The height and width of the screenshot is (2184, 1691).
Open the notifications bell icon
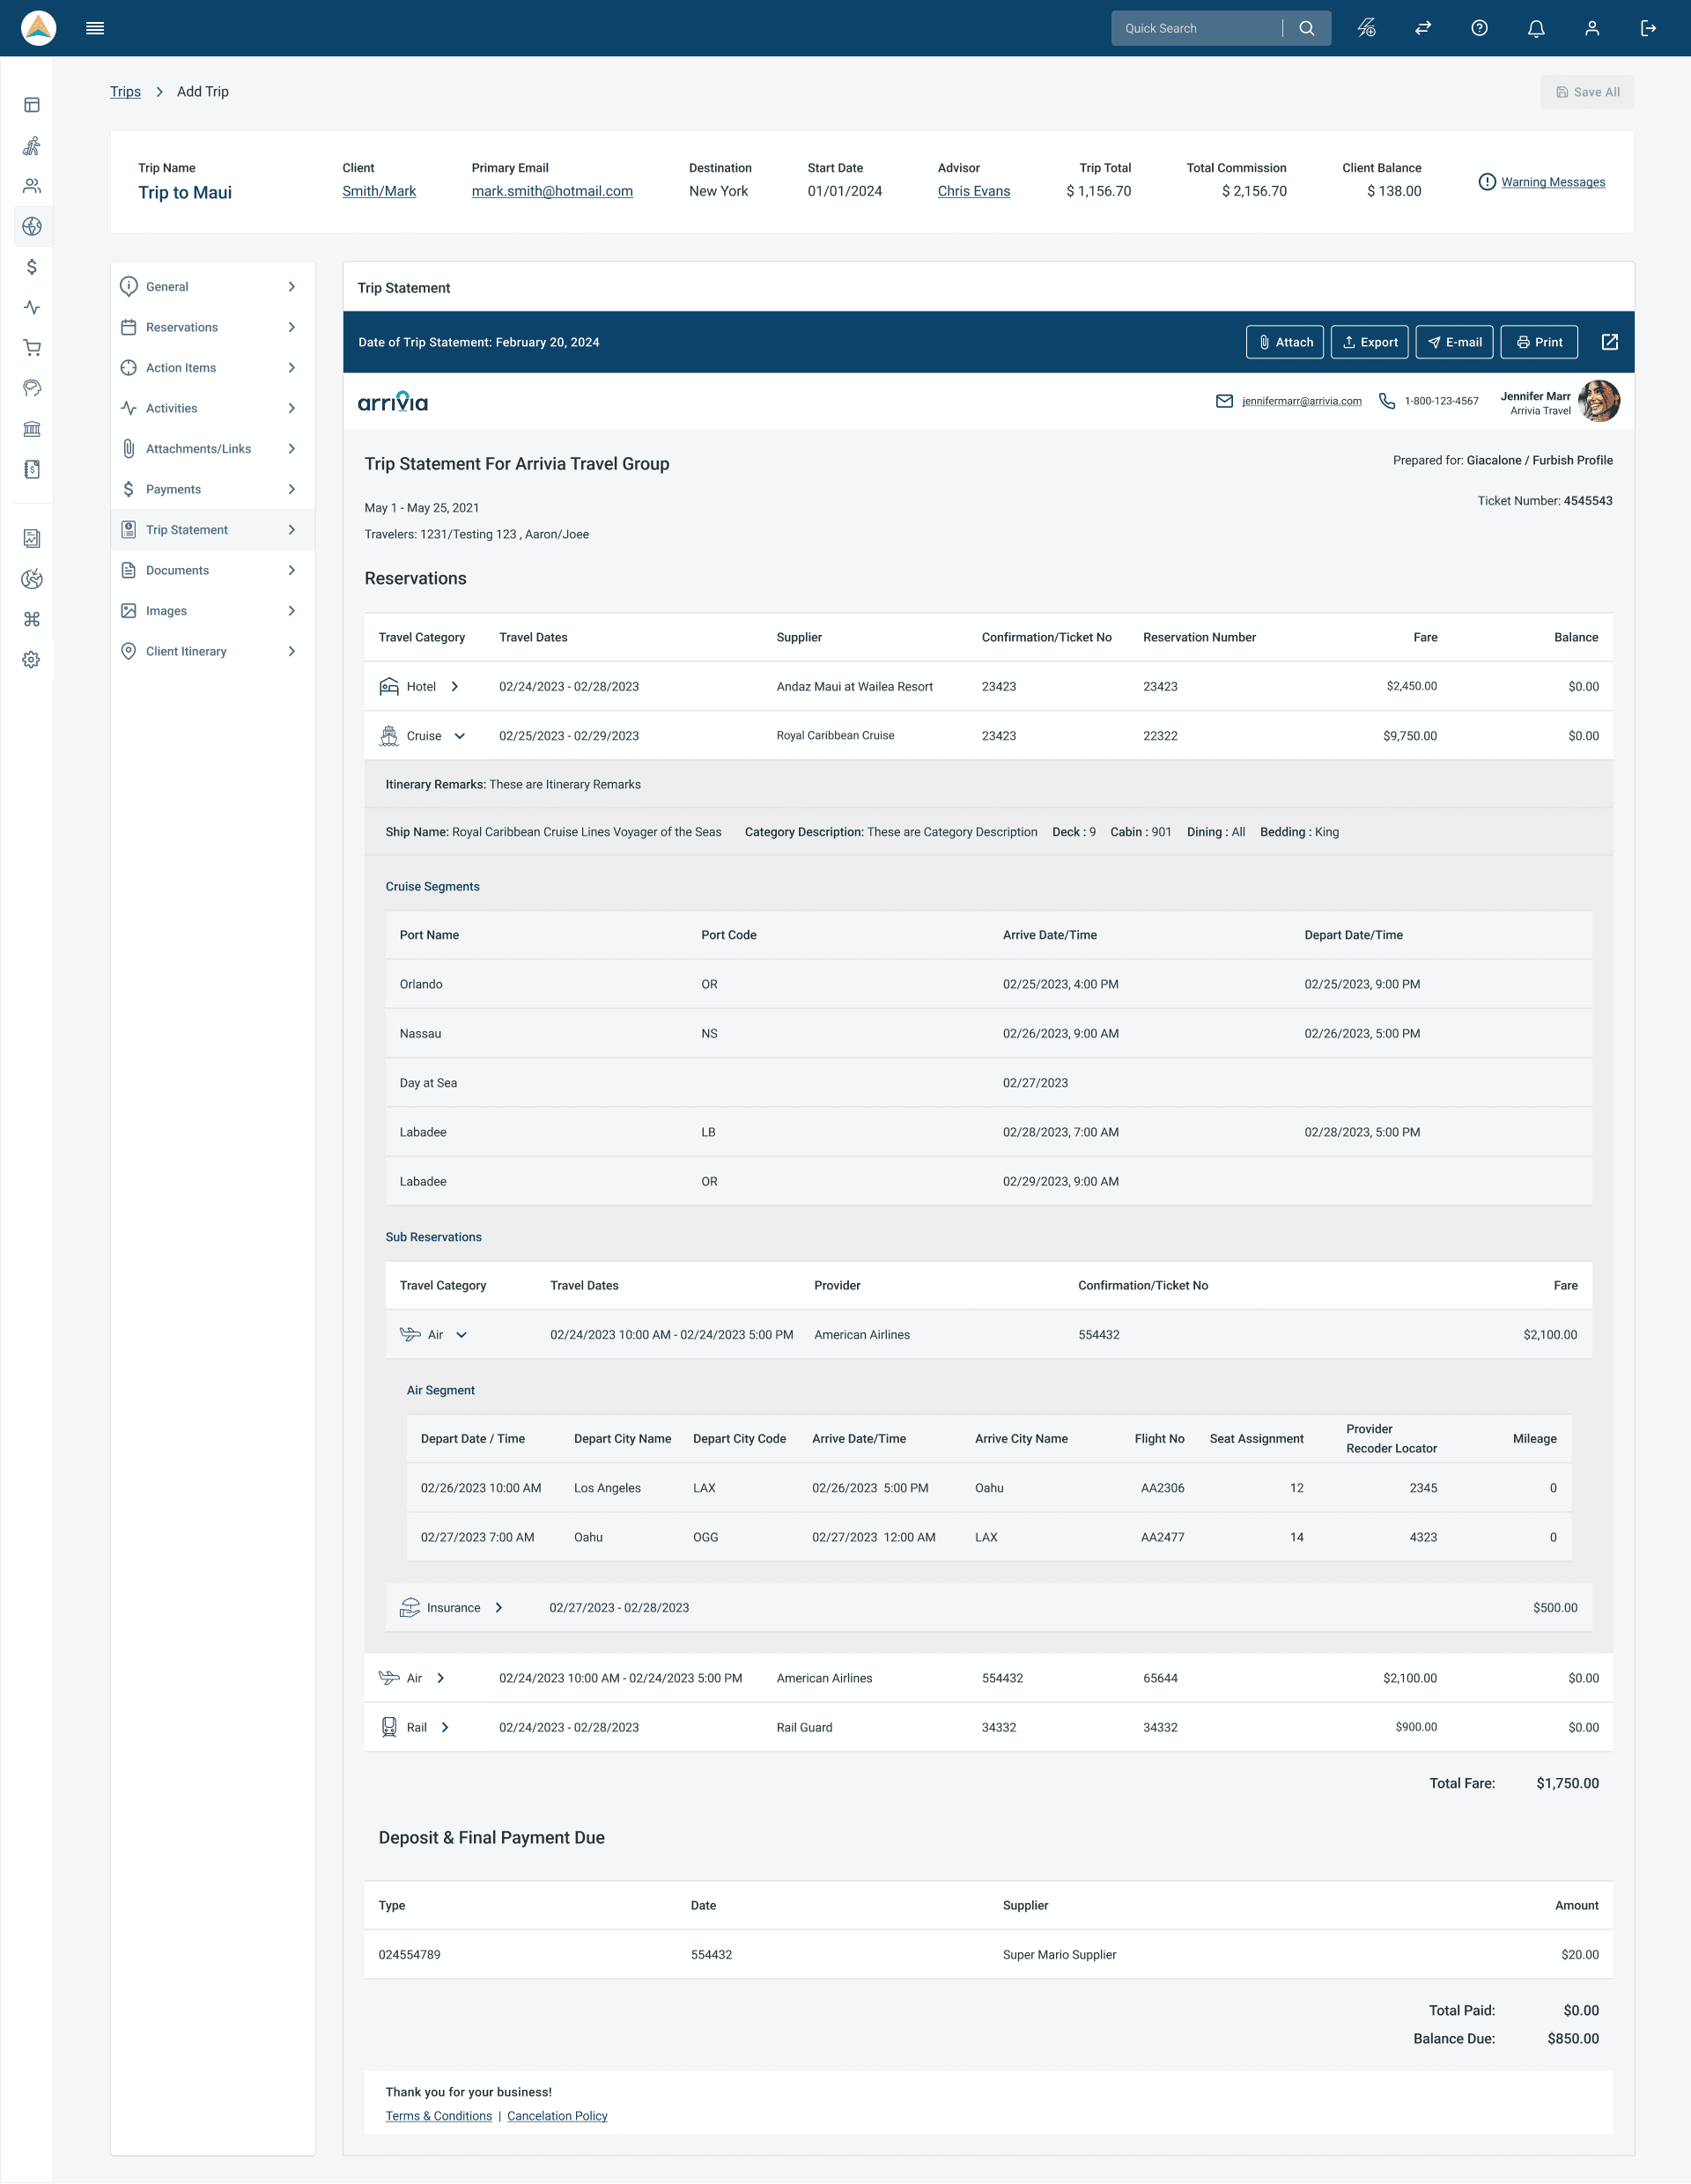click(1536, 28)
